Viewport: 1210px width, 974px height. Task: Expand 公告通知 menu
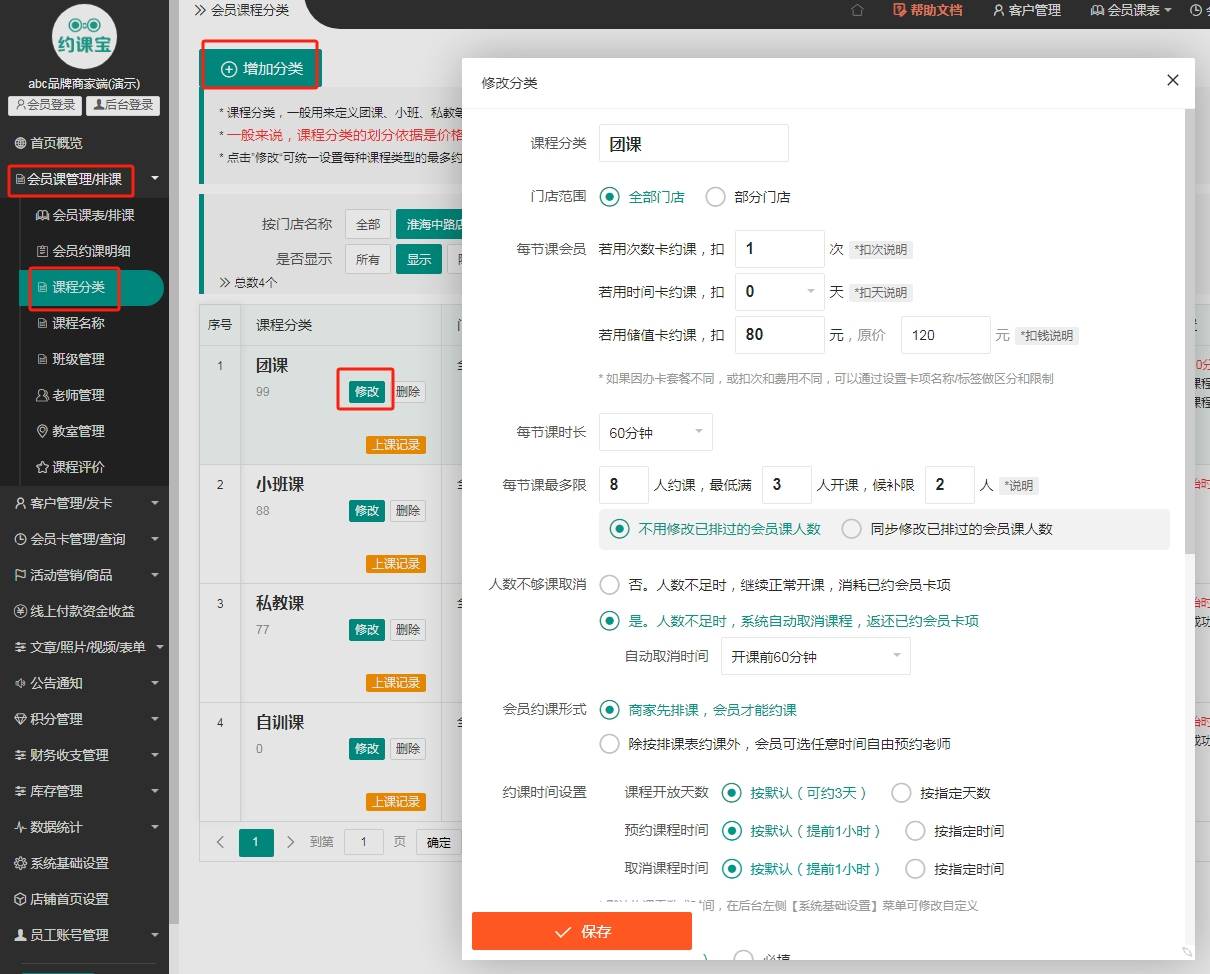84,683
